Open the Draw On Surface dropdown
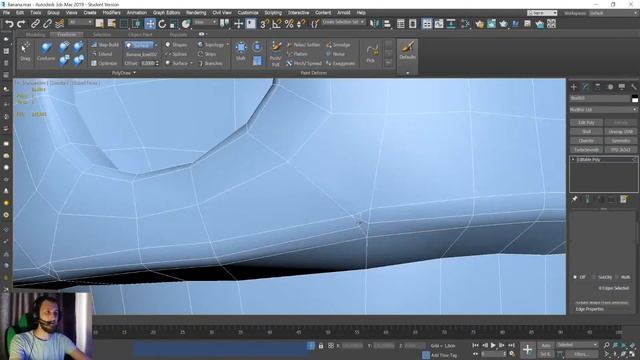640x360 pixels. [141, 45]
